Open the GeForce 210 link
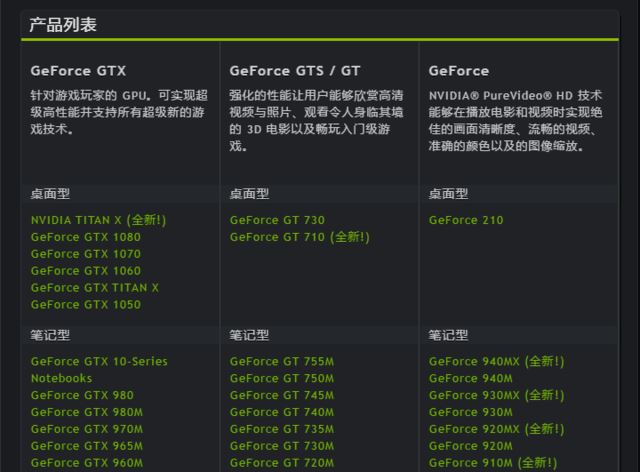The height and width of the screenshot is (472, 640). coord(466,220)
